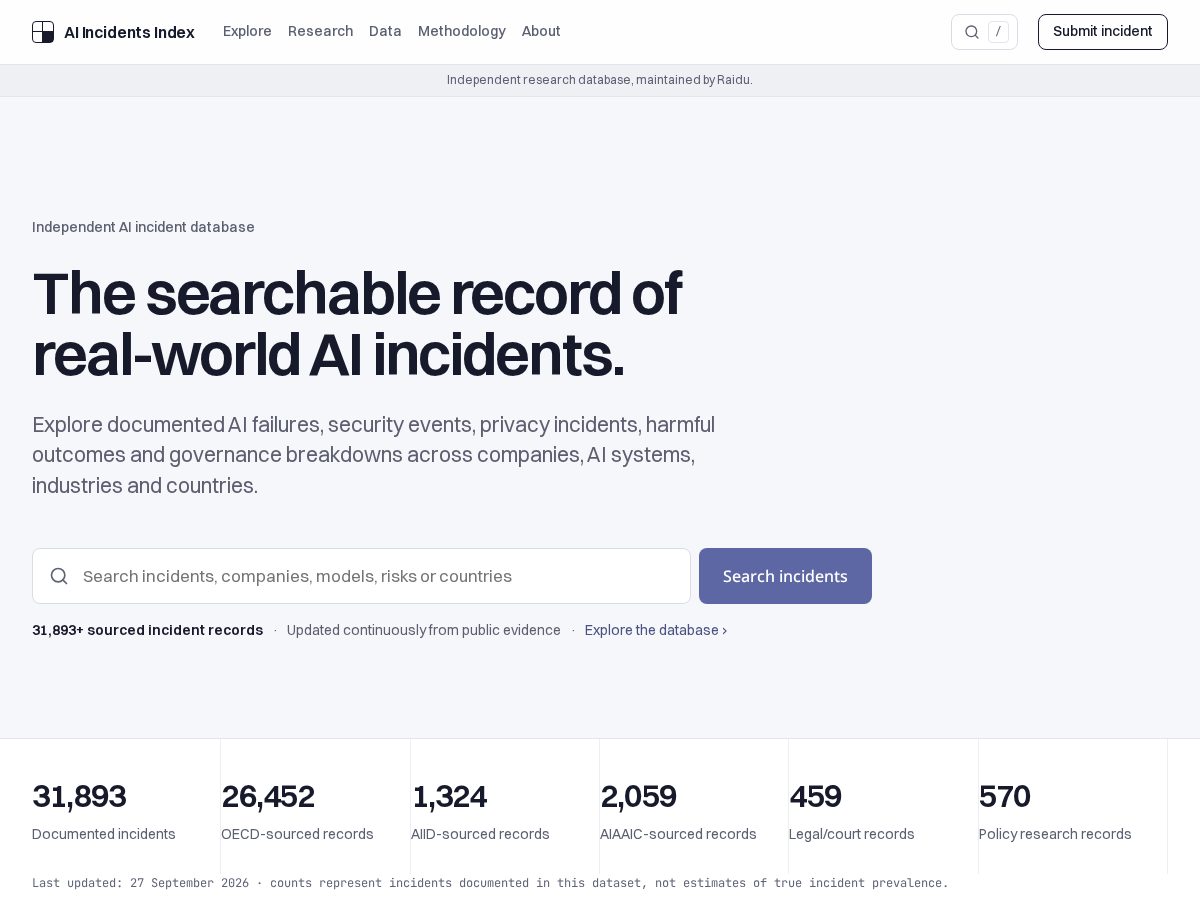
Task: Click the AI Incidents Index logo icon
Action: click(43, 32)
